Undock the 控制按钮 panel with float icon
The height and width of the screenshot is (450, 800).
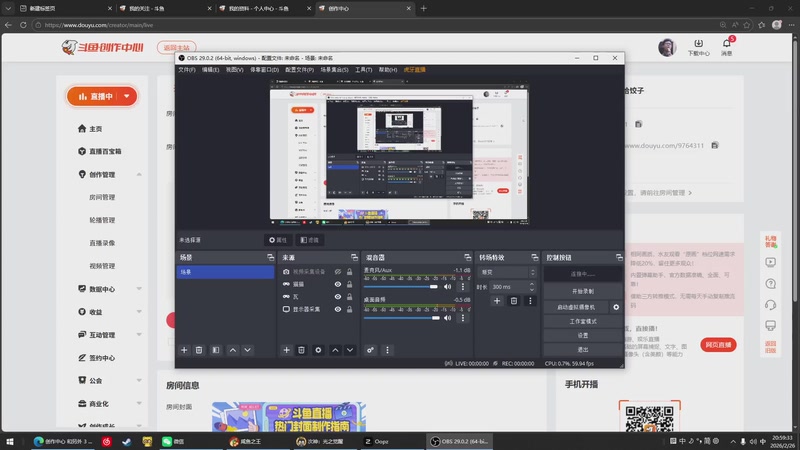pyautogui.click(x=619, y=258)
